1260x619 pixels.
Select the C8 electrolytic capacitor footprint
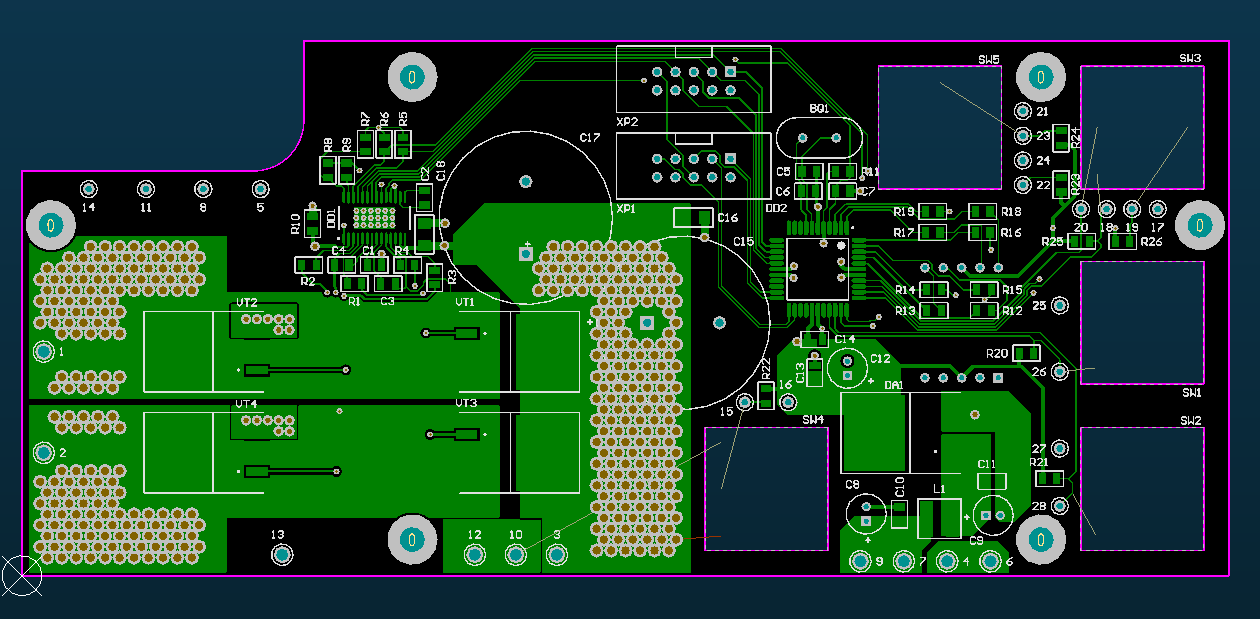(865, 514)
